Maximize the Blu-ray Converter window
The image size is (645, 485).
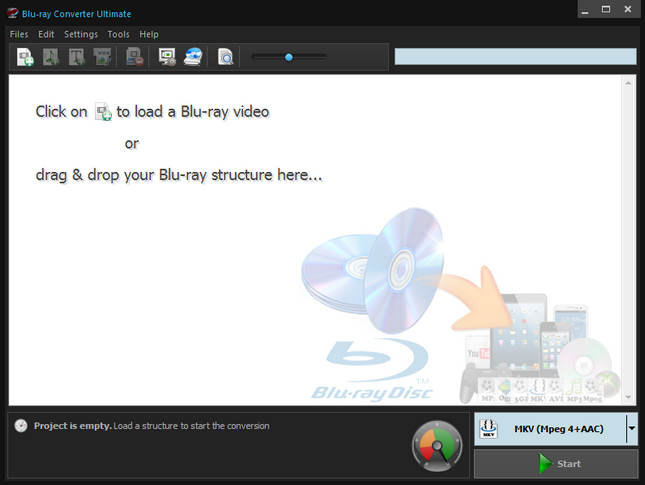pyautogui.click(x=606, y=9)
